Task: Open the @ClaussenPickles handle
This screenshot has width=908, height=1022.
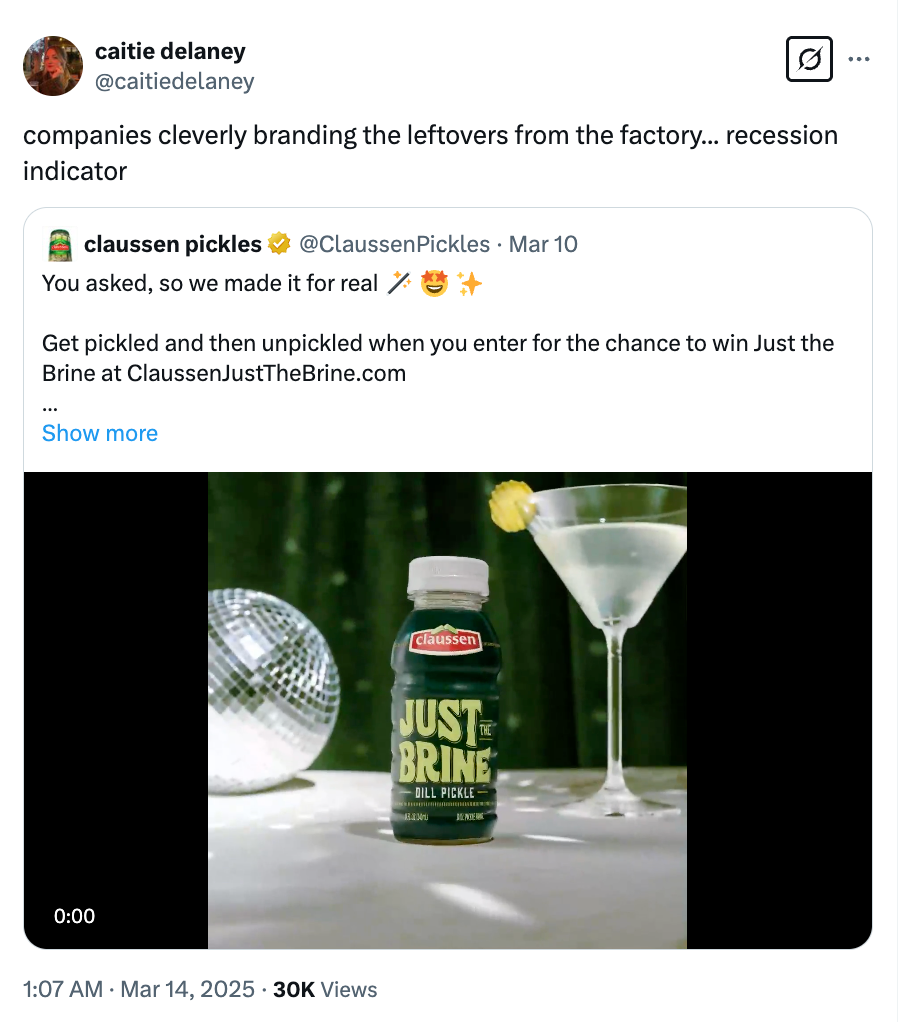Action: [395, 244]
